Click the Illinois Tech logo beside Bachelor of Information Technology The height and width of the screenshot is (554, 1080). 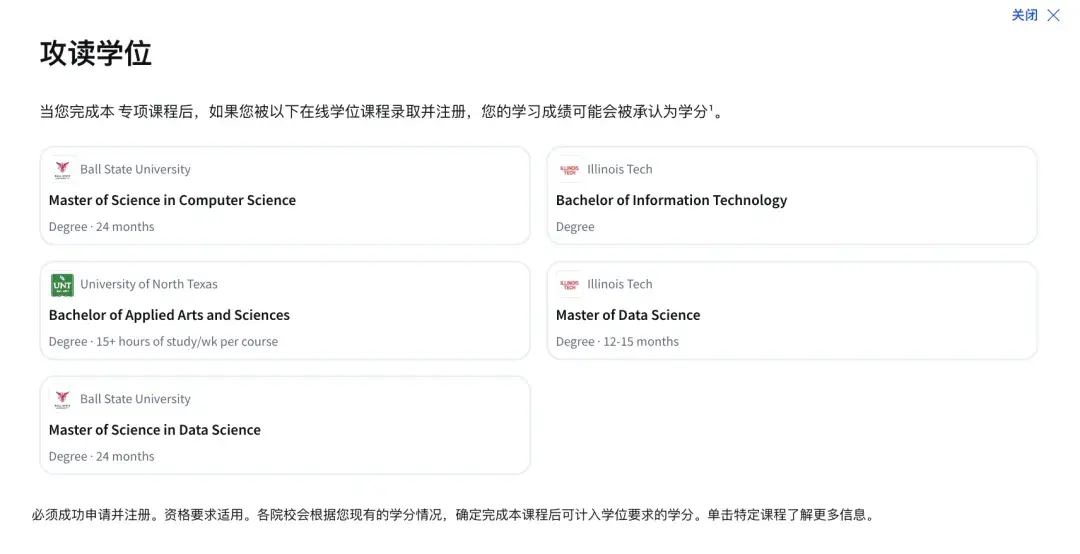570,170
